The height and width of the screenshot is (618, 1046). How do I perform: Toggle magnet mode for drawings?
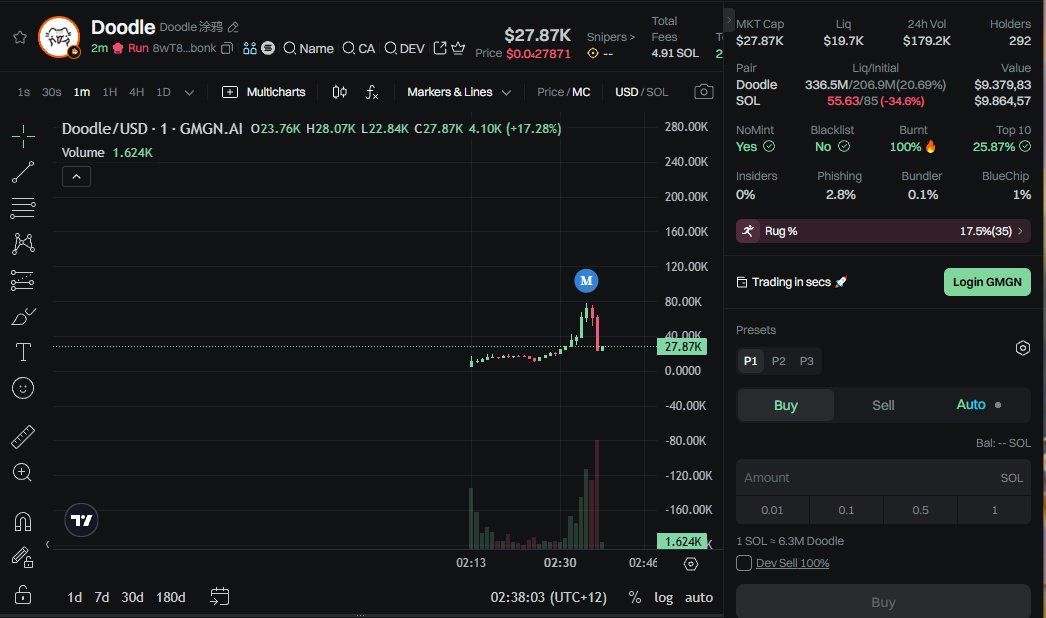pyautogui.click(x=23, y=521)
